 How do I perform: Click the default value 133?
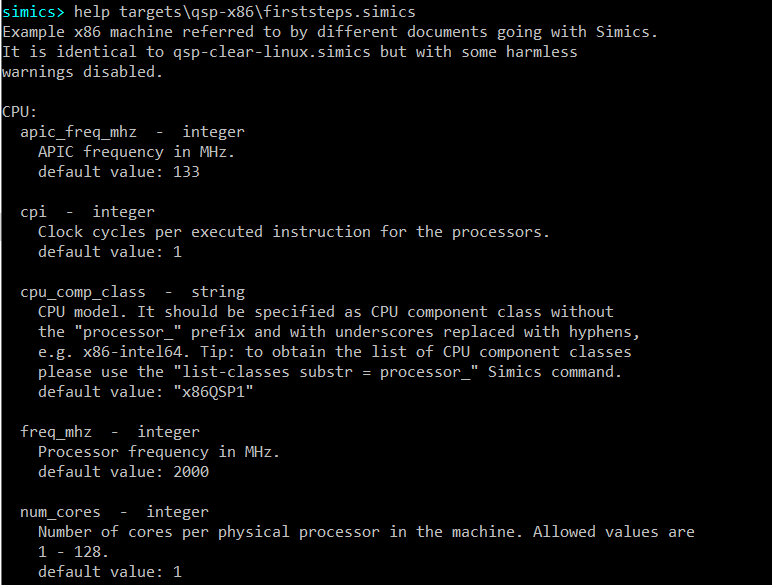pyautogui.click(x=186, y=172)
